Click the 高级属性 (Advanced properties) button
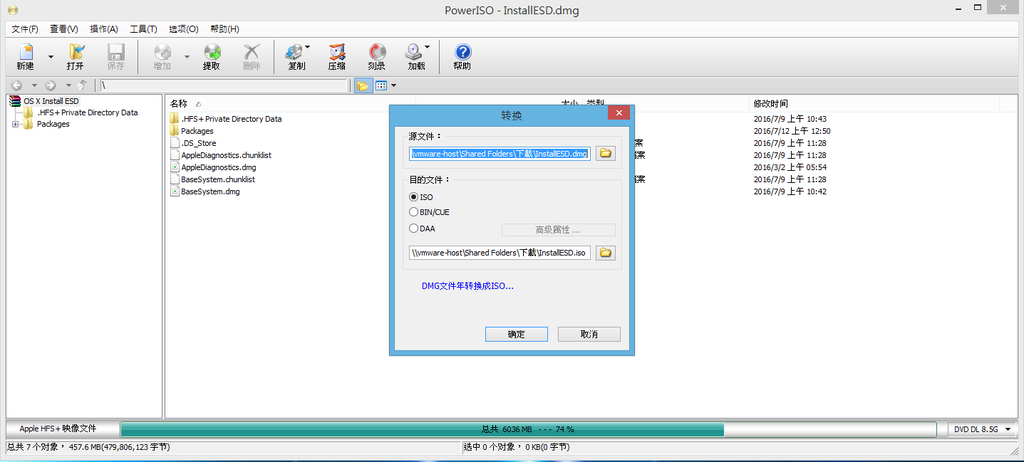 pyautogui.click(x=558, y=230)
